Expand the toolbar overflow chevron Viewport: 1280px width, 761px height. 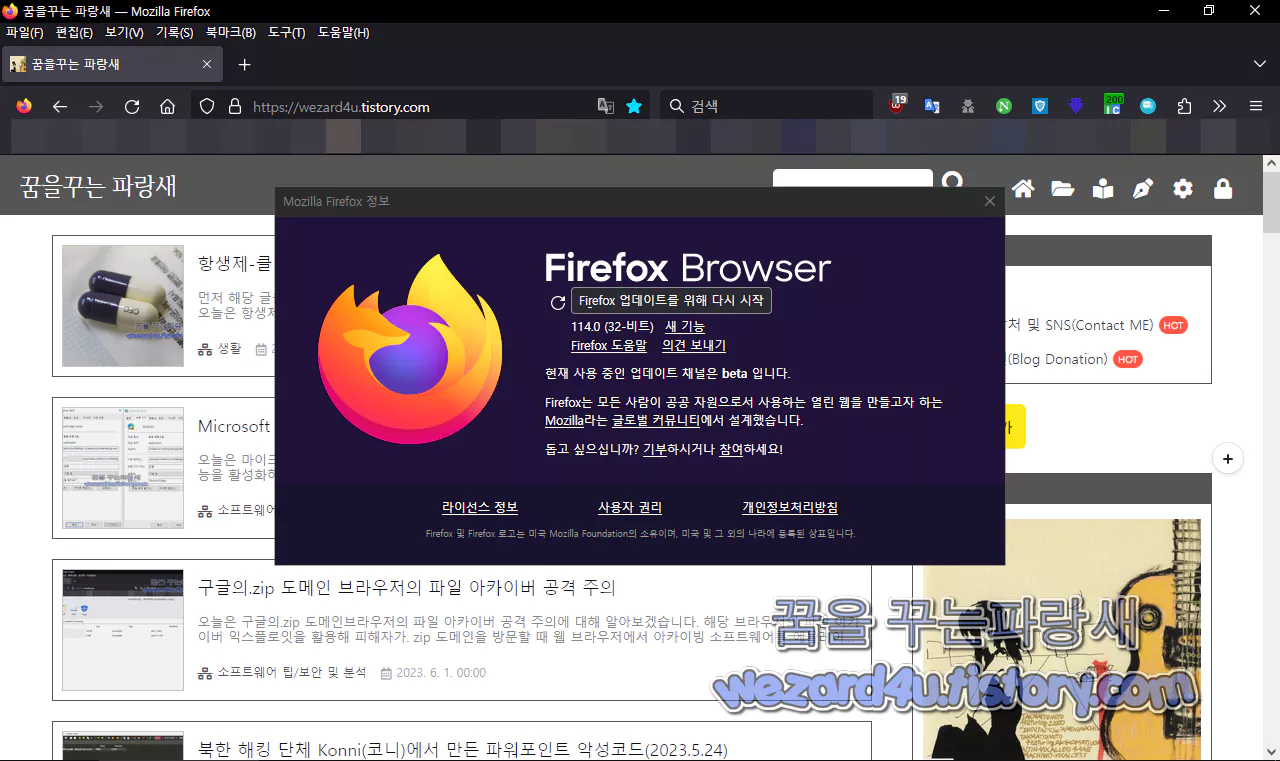point(1218,105)
